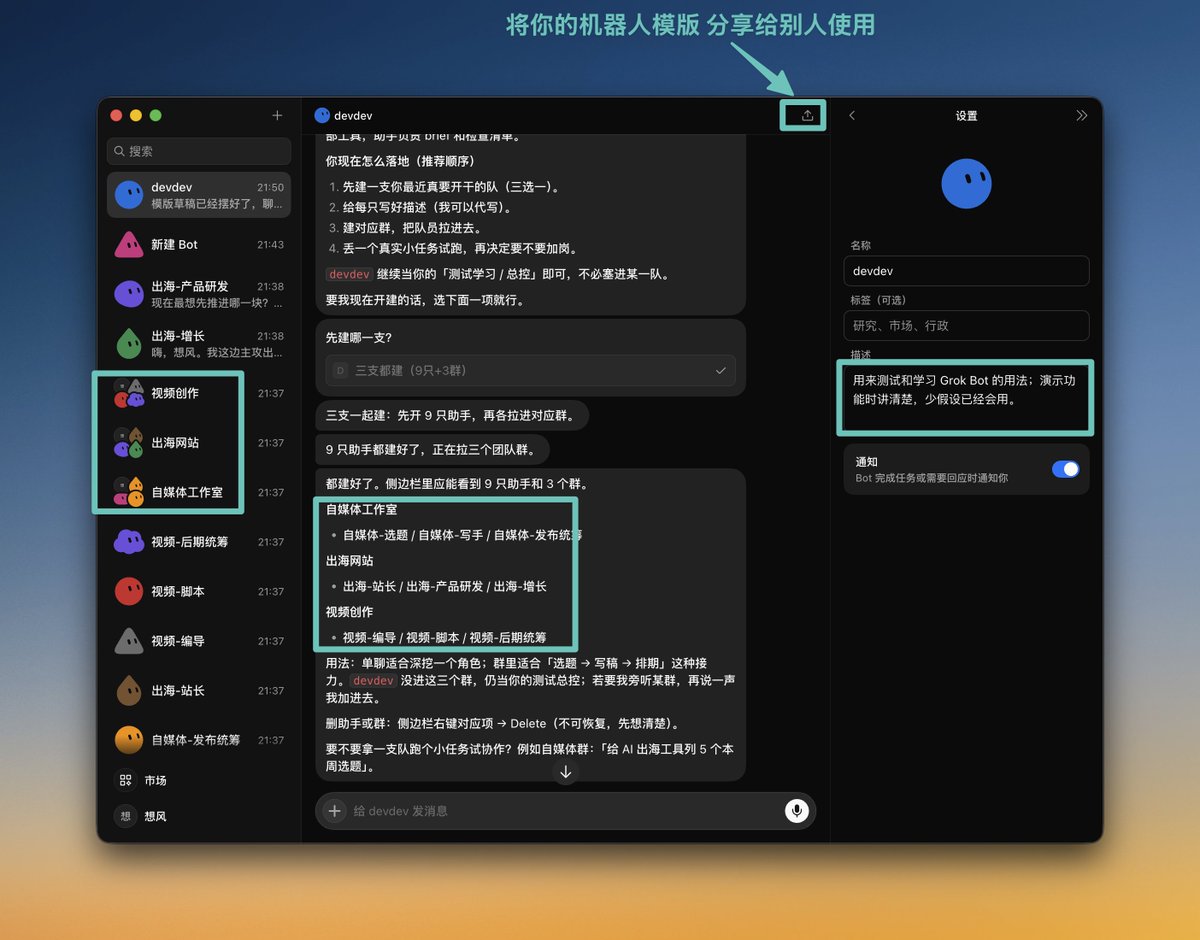Image resolution: width=1200 pixels, height=940 pixels.
Task: Click the group avatar of 出海网站
Action: [129, 442]
